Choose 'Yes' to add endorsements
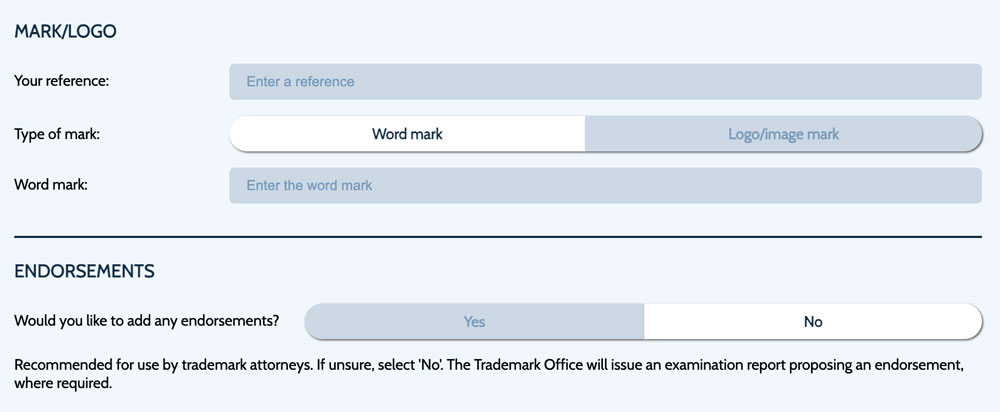The width and height of the screenshot is (1000, 412). (474, 322)
